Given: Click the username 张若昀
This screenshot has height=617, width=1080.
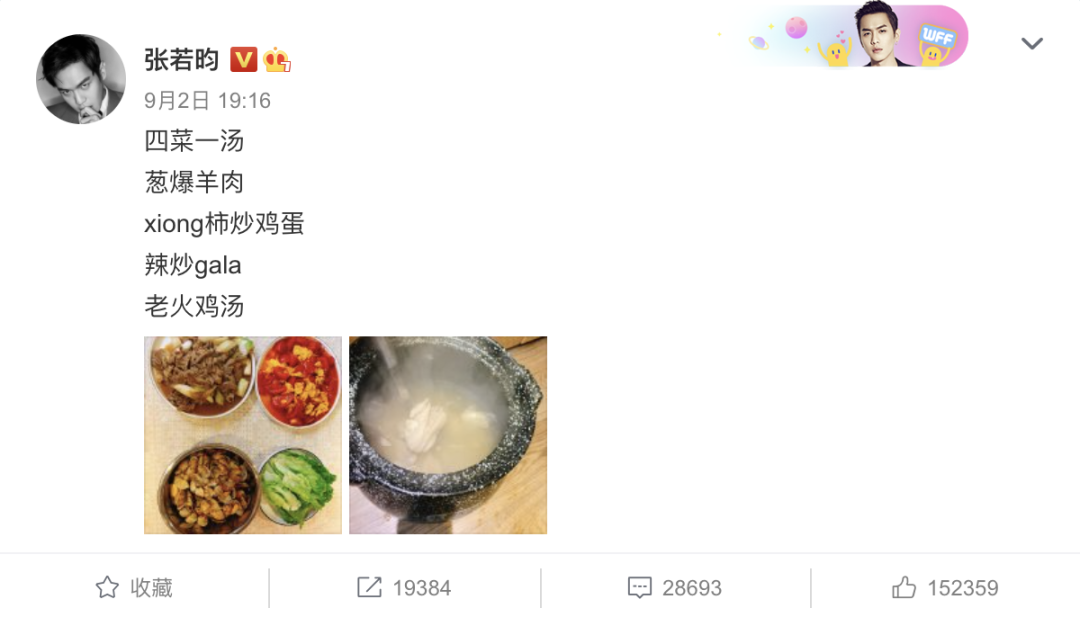Looking at the screenshot, I should [x=182, y=60].
